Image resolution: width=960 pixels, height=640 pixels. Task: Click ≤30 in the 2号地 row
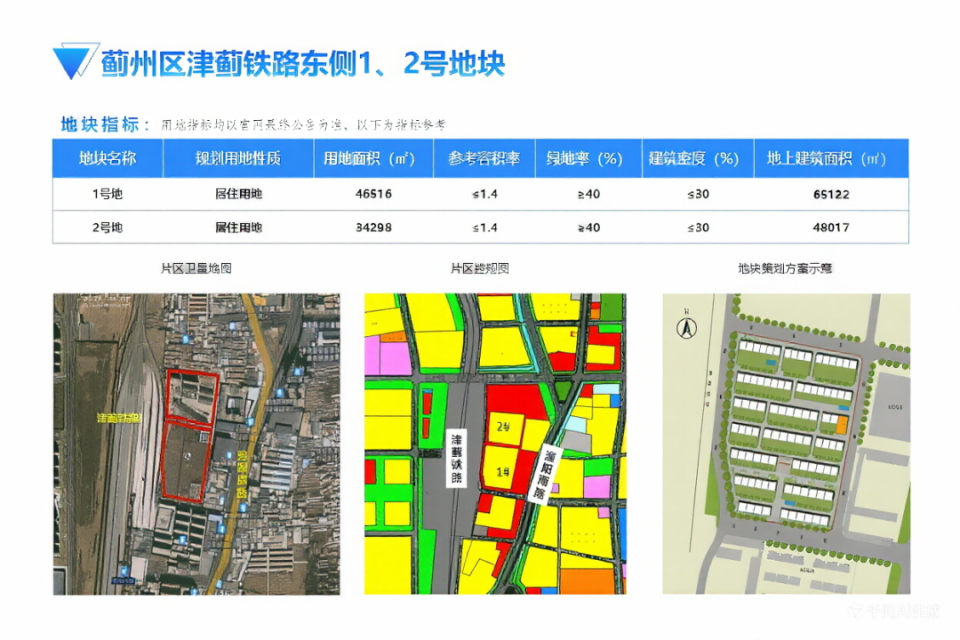point(698,228)
